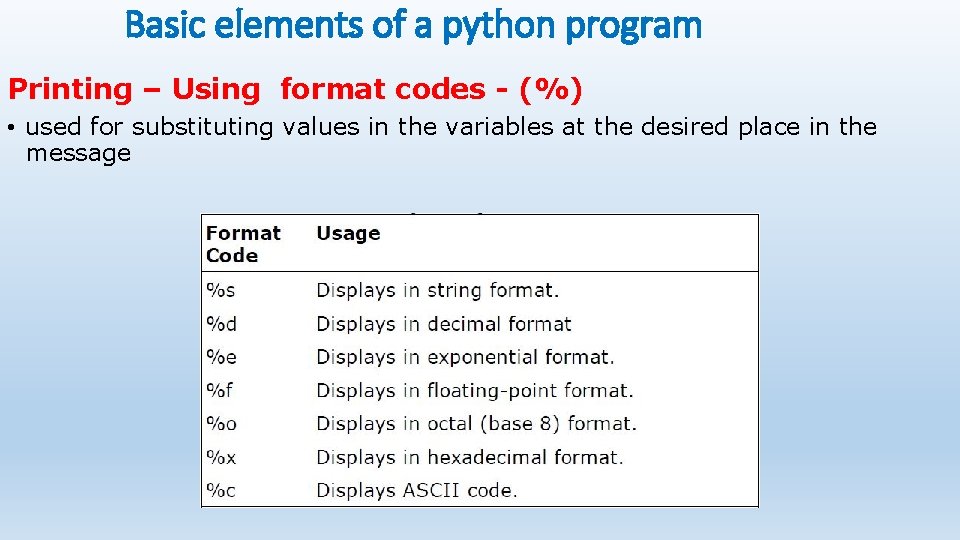Click 'Displays in decimal format' cell
The image size is (960, 540).
(444, 323)
